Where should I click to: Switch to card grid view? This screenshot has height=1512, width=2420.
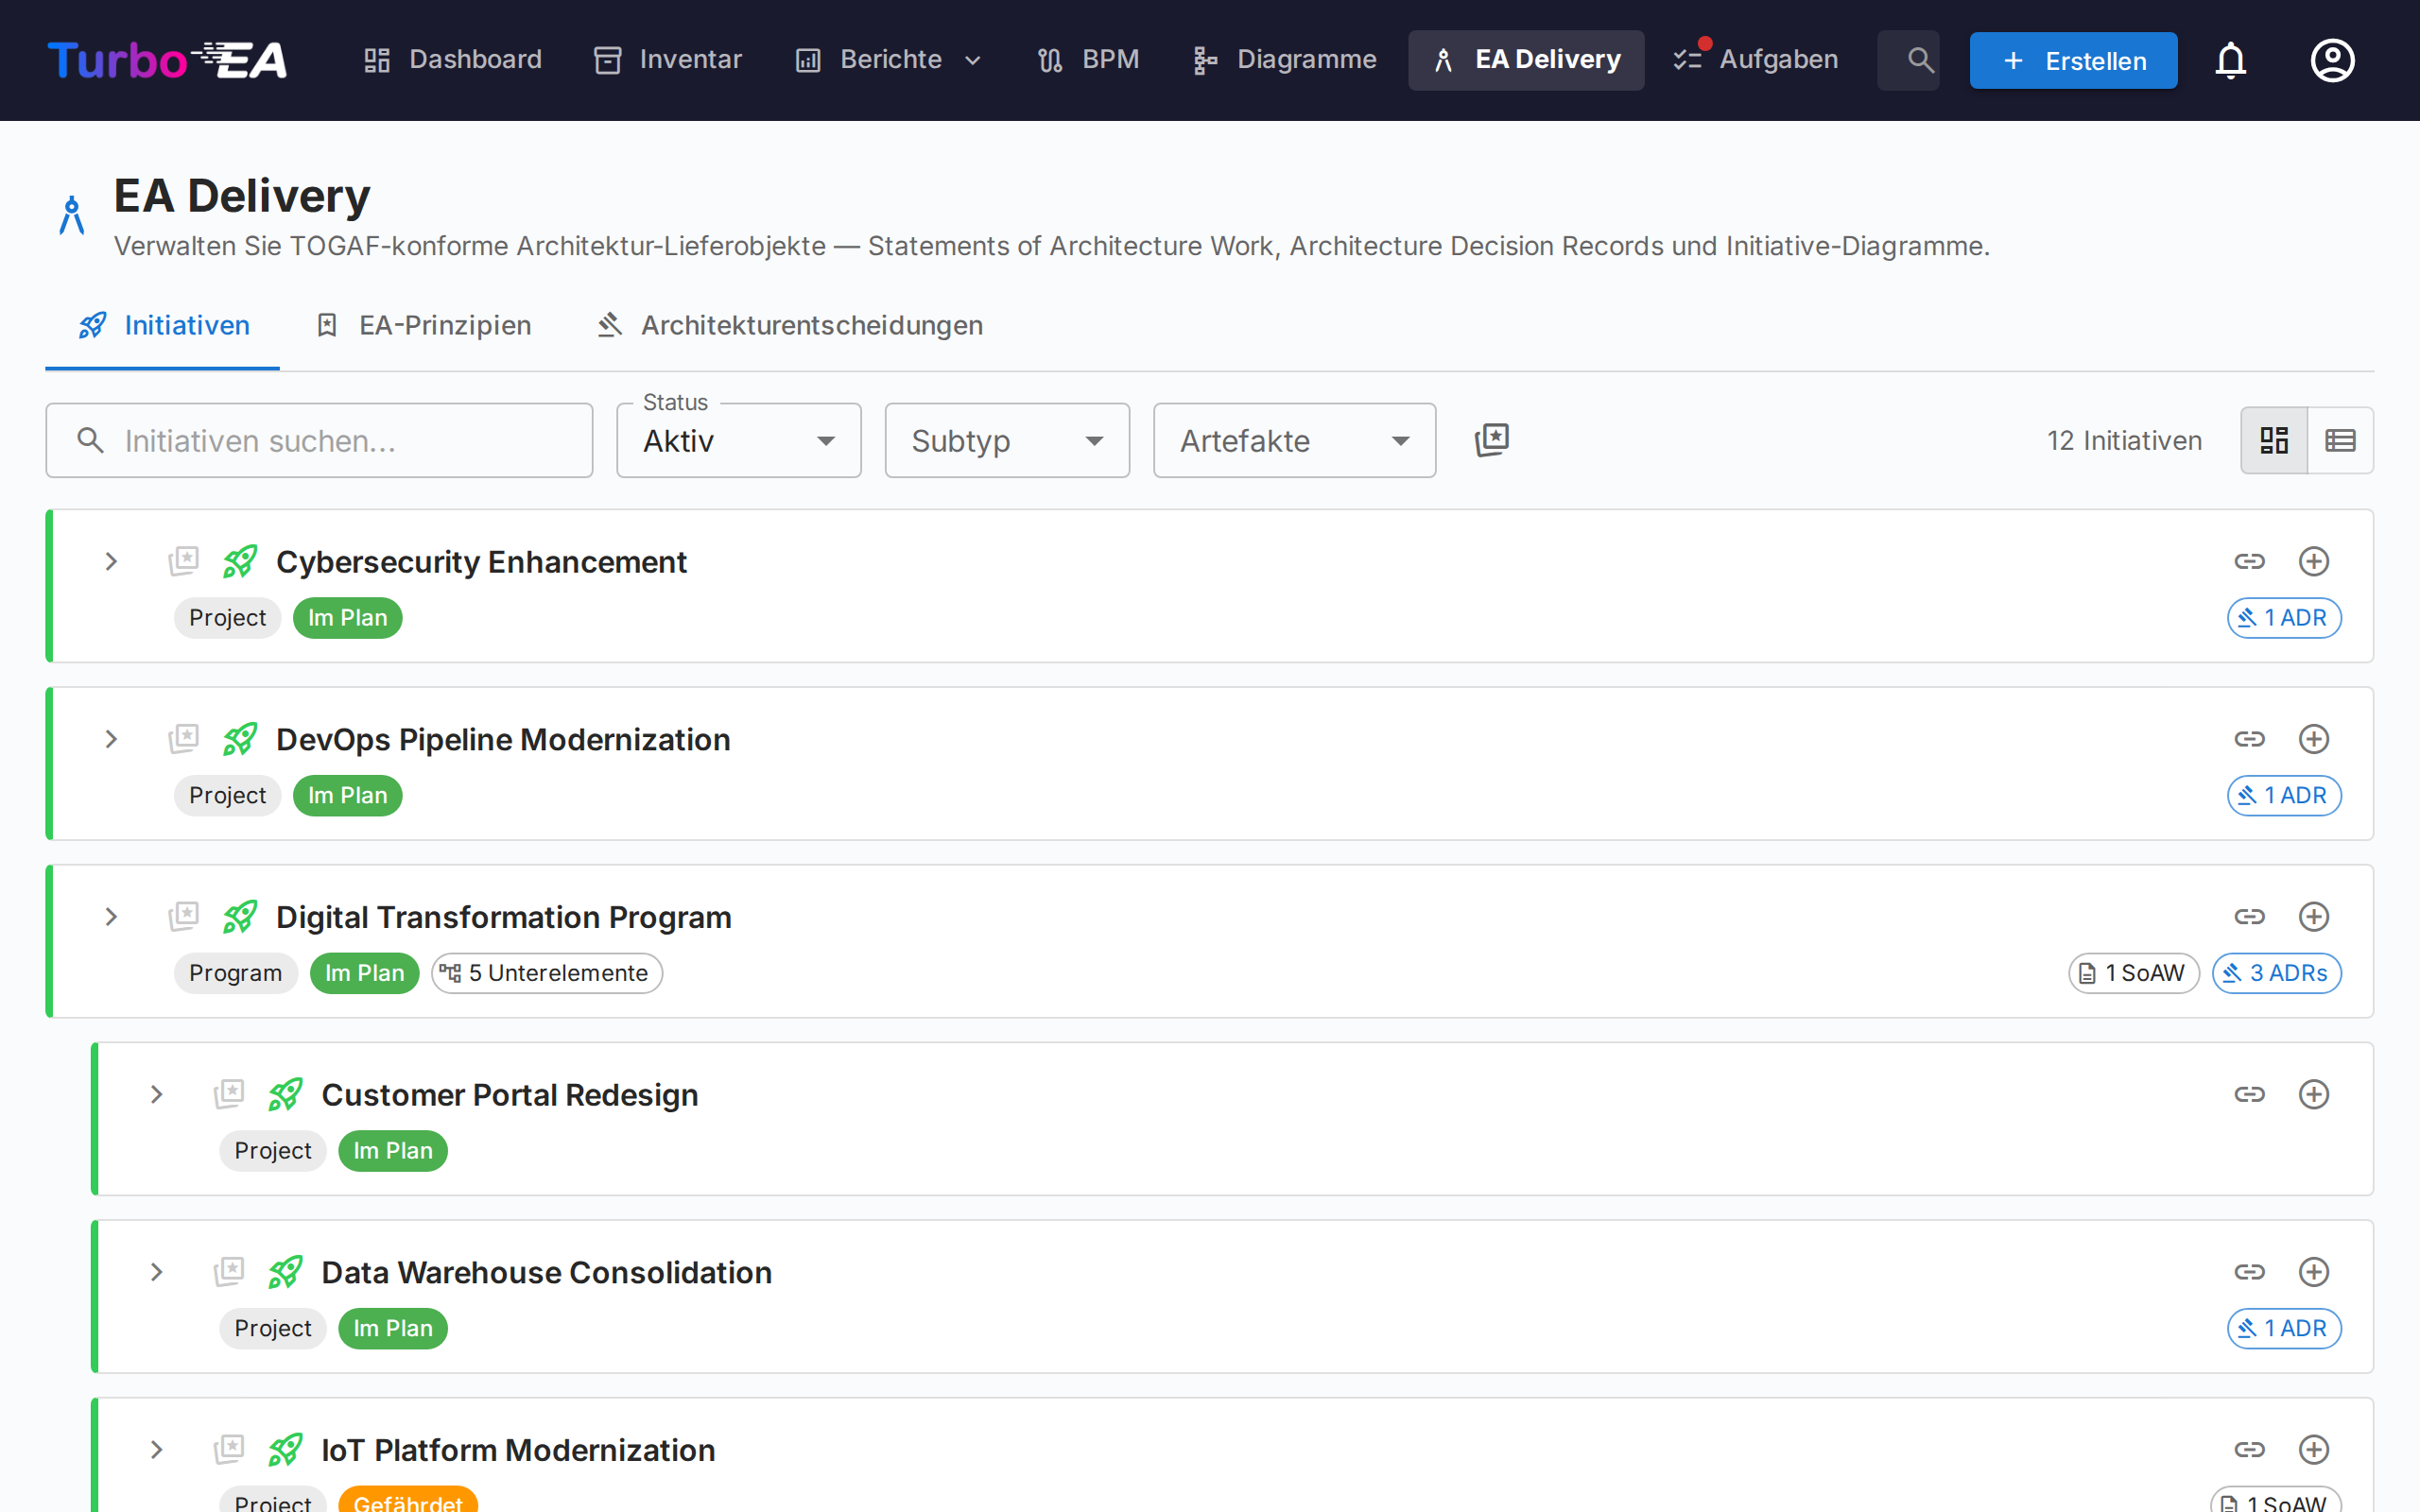(2274, 440)
